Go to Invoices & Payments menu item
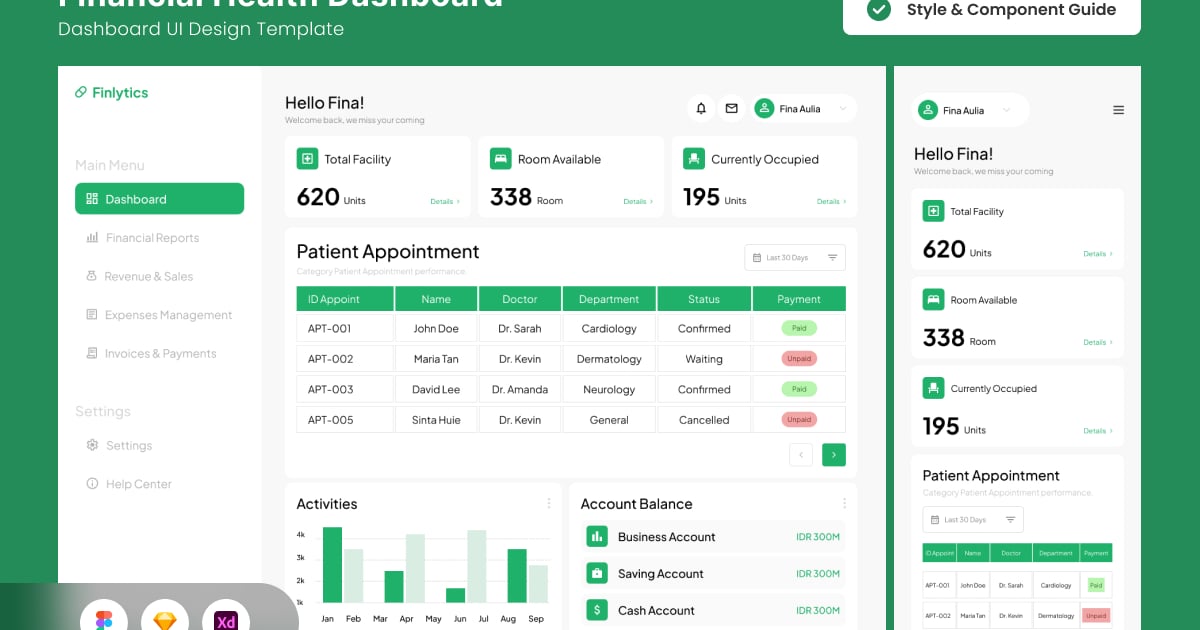This screenshot has width=1200, height=630. click(x=160, y=354)
